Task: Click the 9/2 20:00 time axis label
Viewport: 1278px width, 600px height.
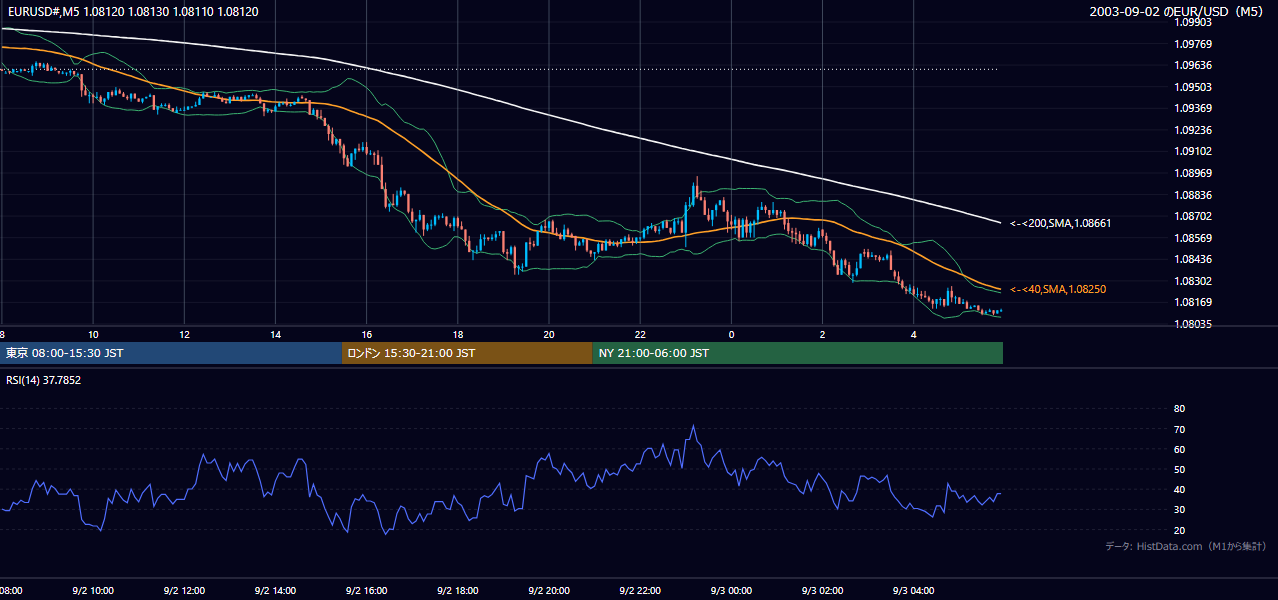Action: pyautogui.click(x=548, y=591)
